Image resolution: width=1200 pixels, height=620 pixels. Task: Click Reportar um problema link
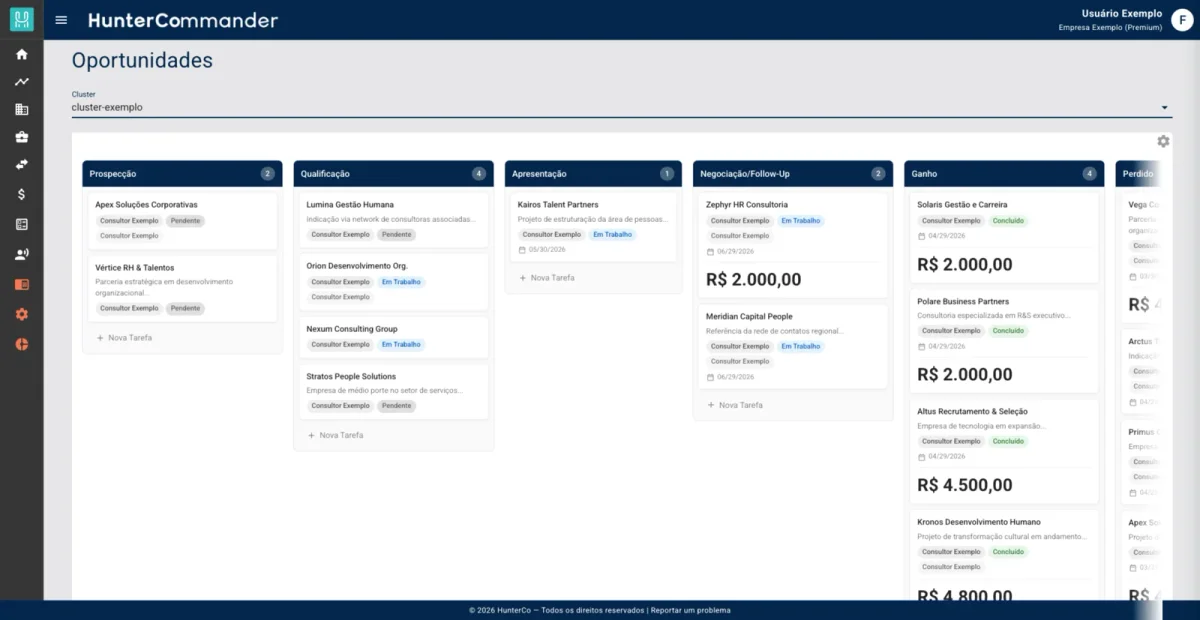tap(690, 610)
